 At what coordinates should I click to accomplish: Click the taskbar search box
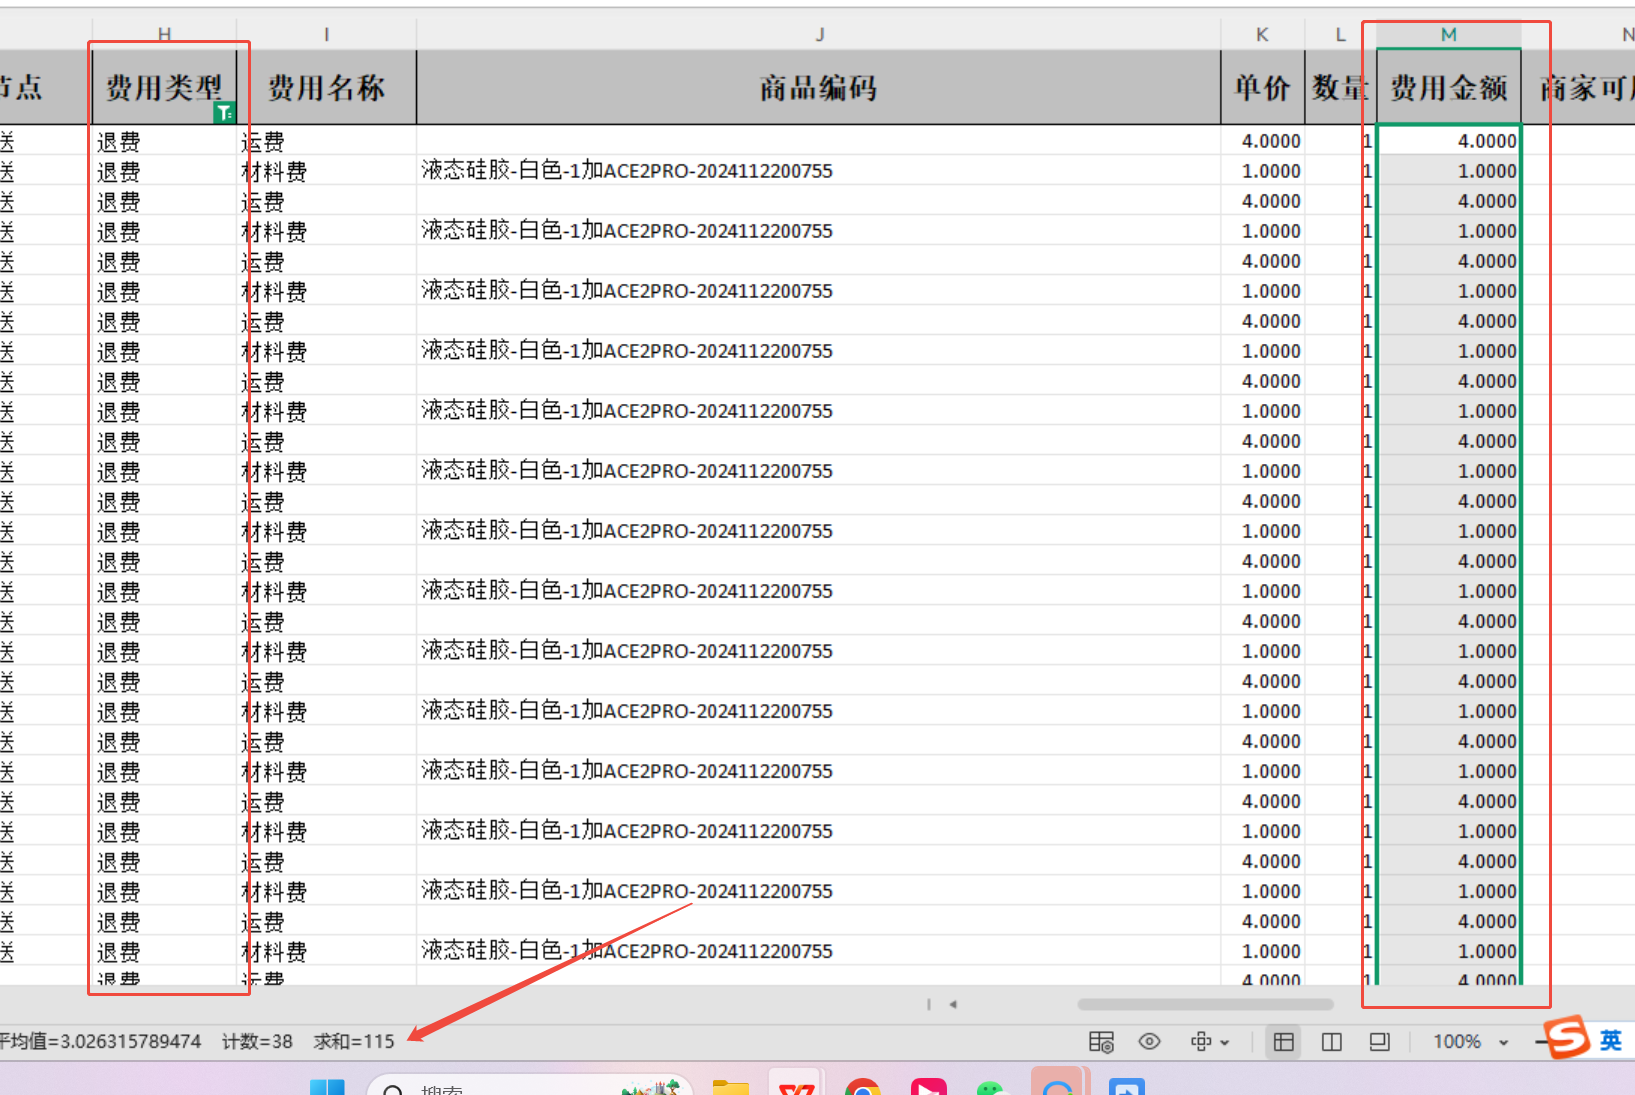[530, 1085]
